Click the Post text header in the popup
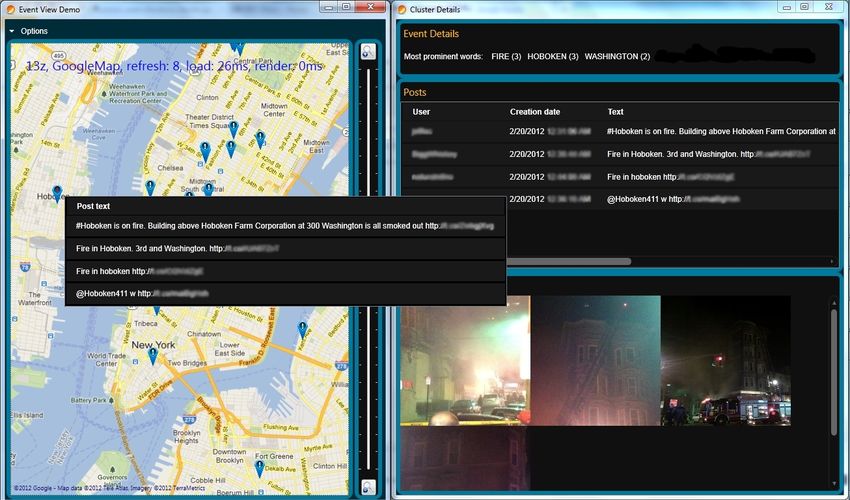The width and height of the screenshot is (850, 500). pos(93,206)
